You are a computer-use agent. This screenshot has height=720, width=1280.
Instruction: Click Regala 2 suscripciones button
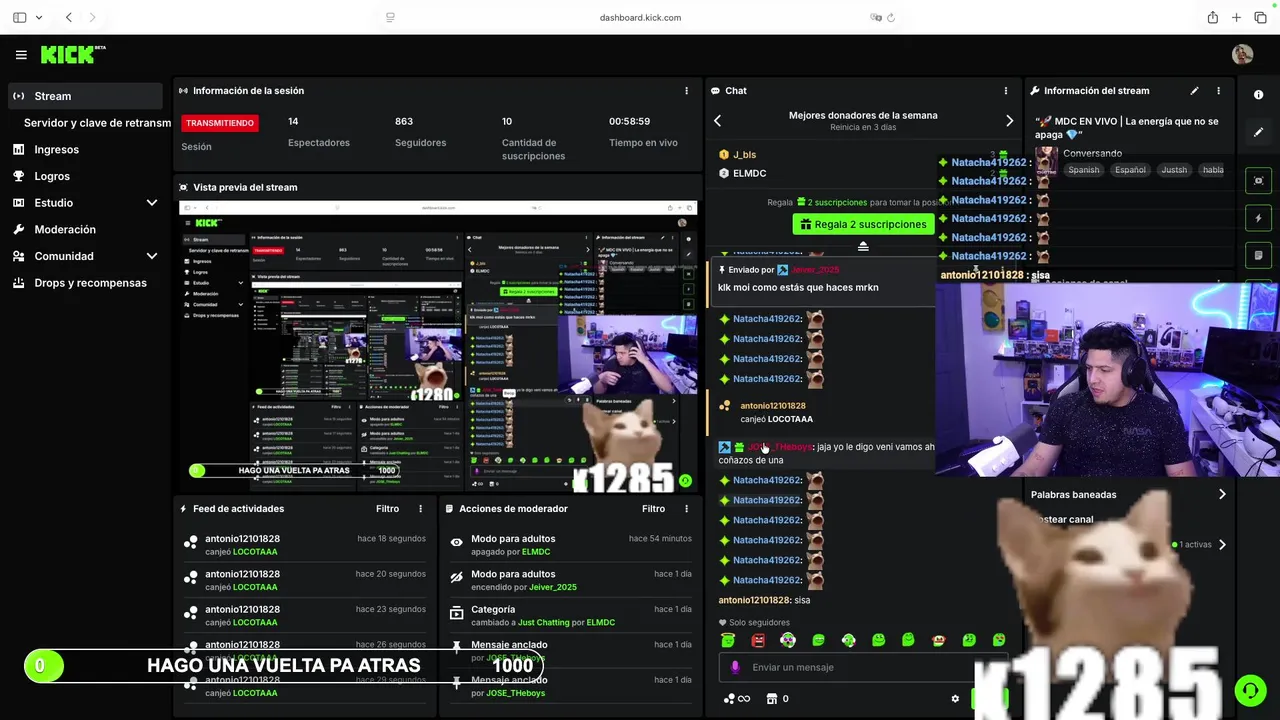pyautogui.click(x=863, y=224)
